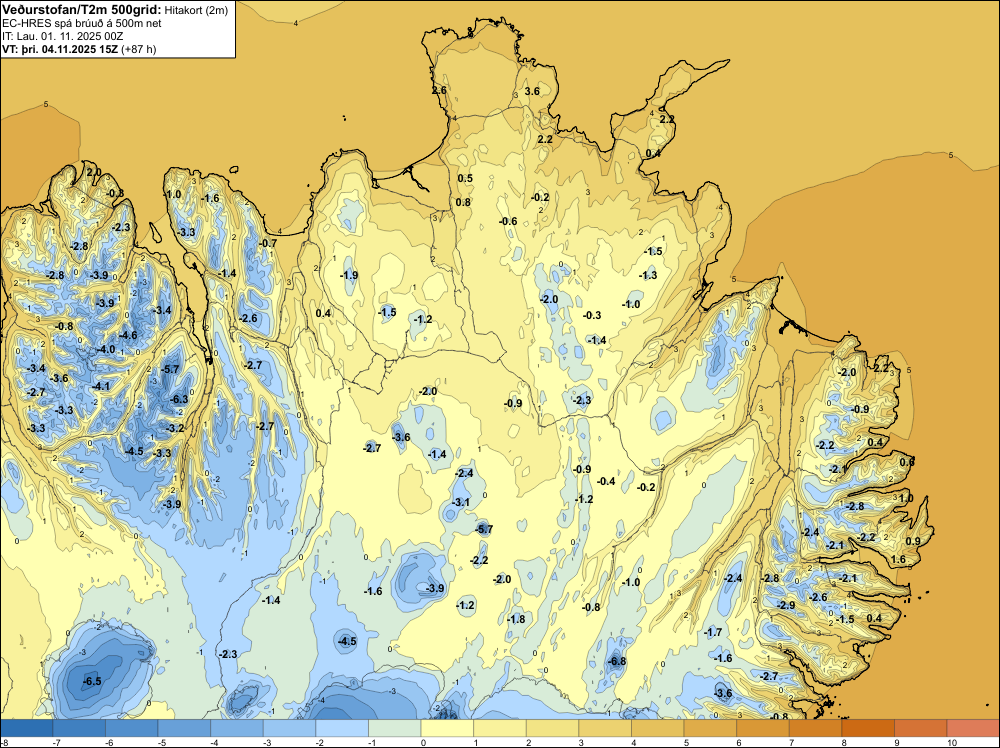Click the -2.9 temperature label

pyautogui.click(x=786, y=605)
